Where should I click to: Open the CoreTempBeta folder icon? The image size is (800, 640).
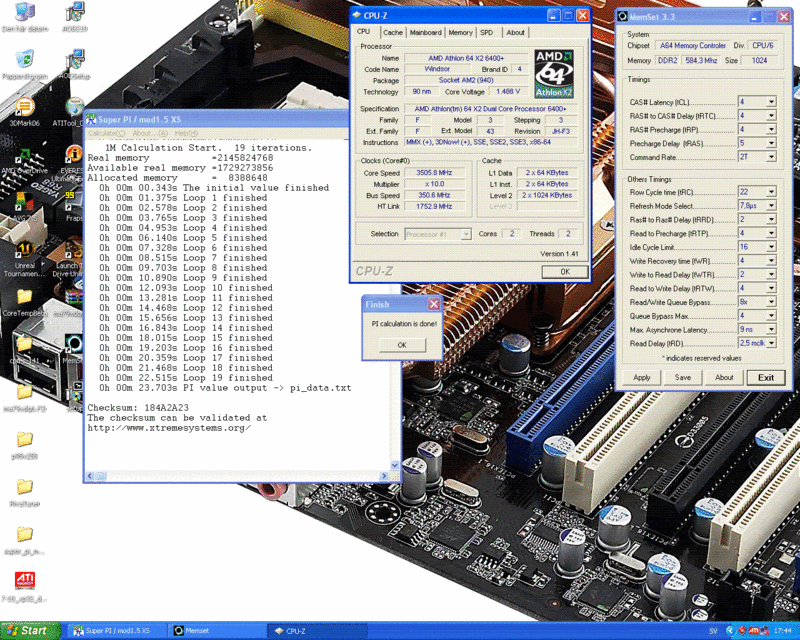24,297
